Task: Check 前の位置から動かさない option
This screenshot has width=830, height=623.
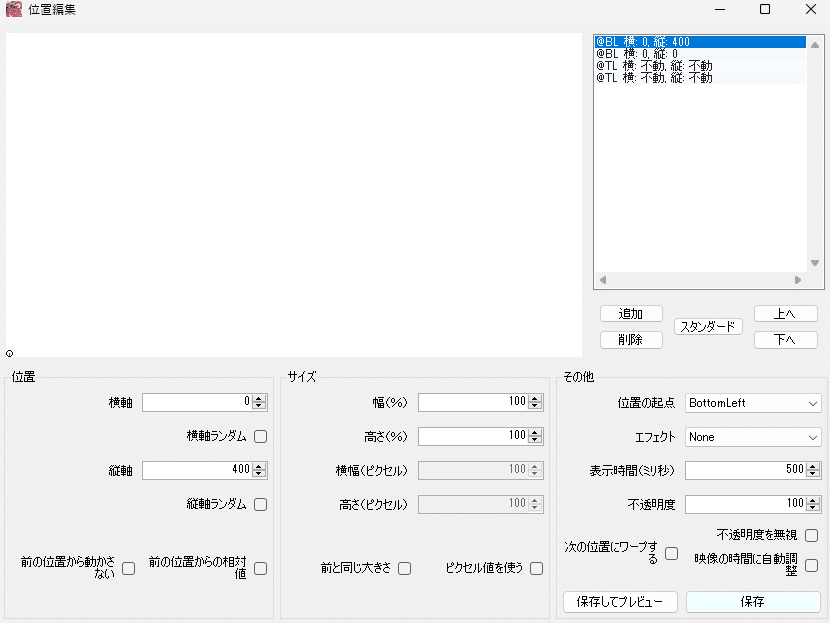Action: (129, 568)
